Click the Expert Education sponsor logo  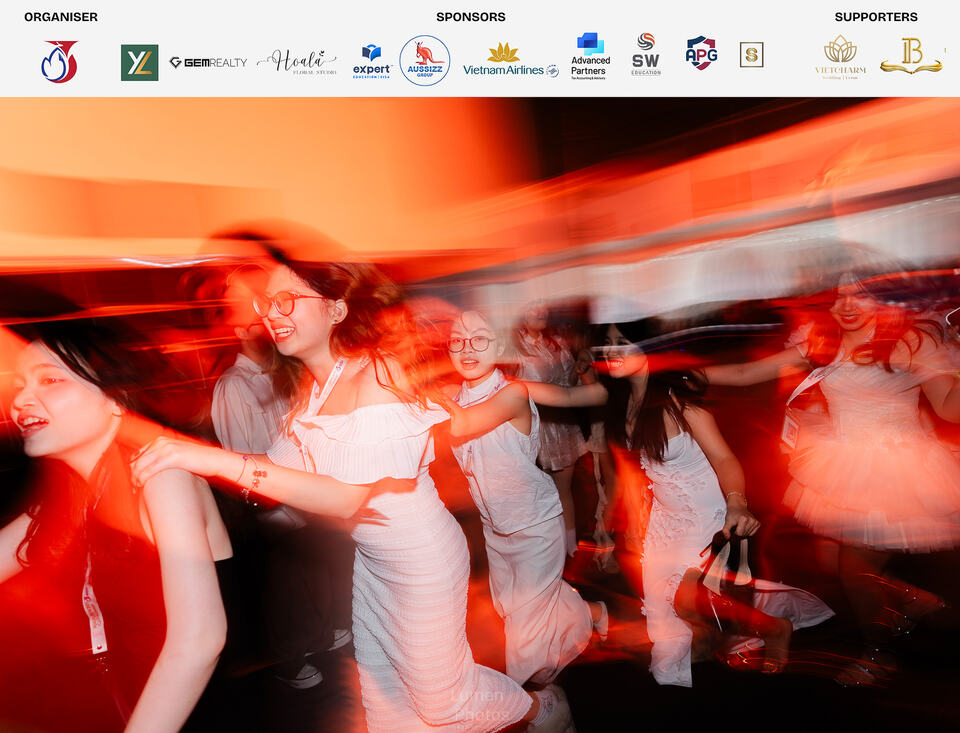click(372, 61)
